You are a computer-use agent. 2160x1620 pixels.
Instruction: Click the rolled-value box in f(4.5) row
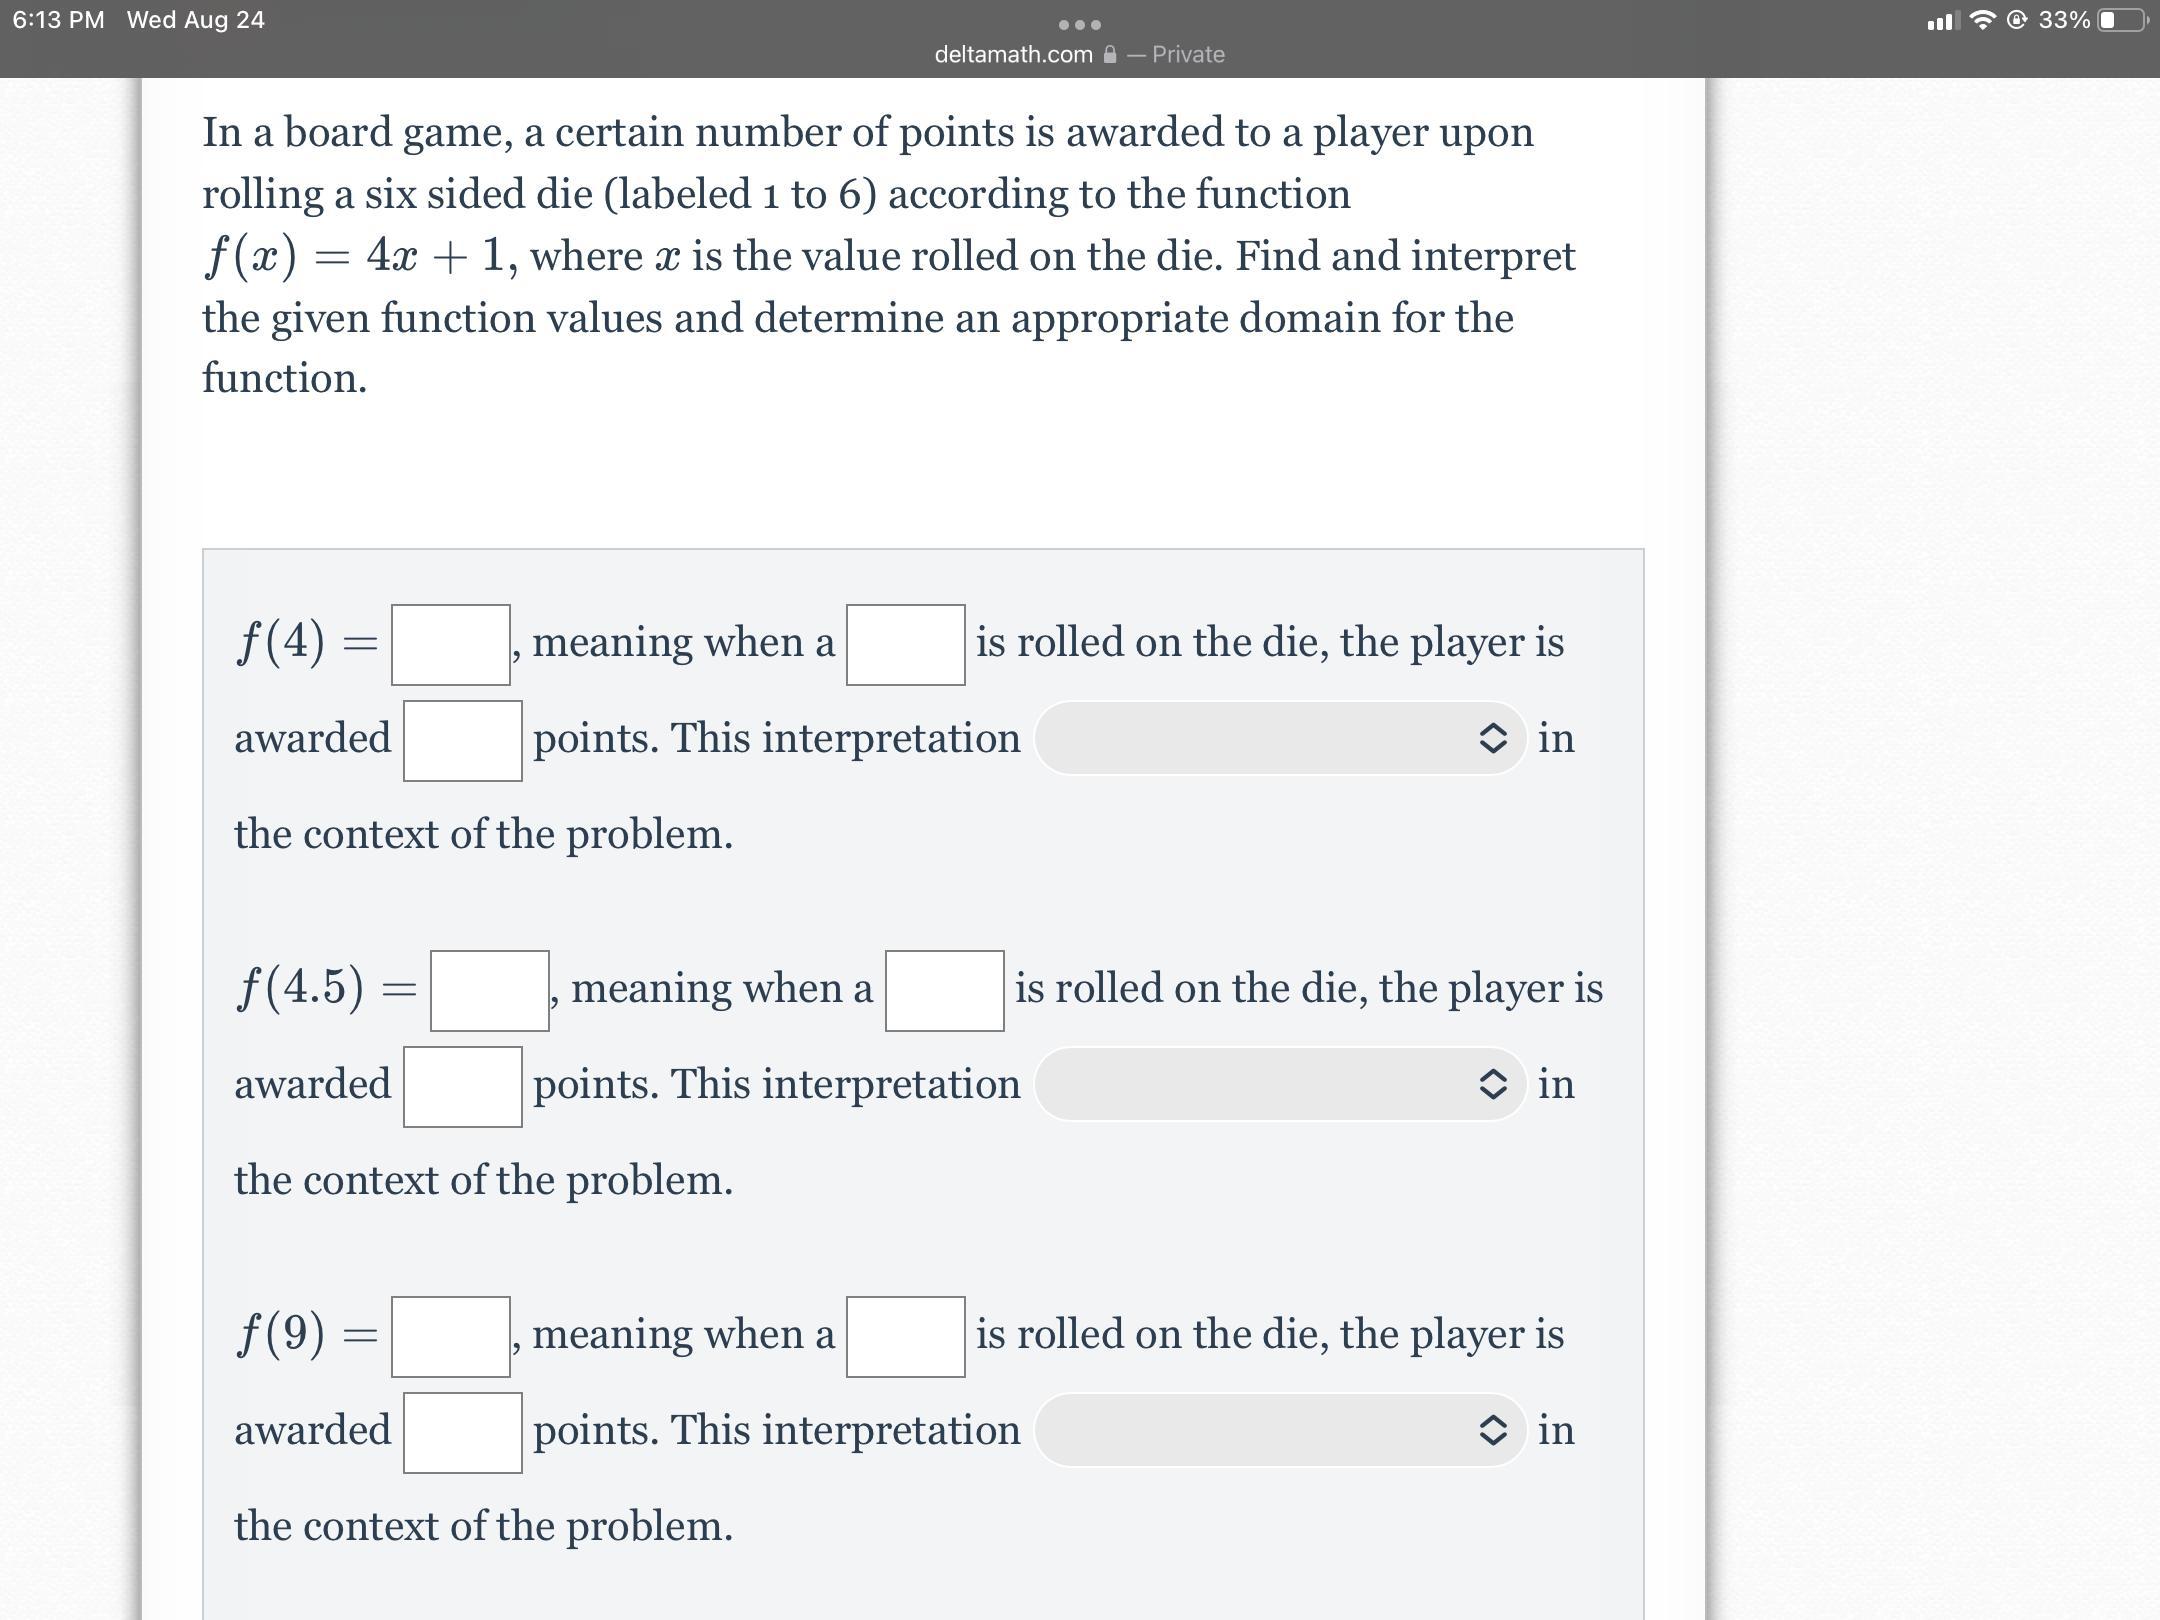coord(944,991)
